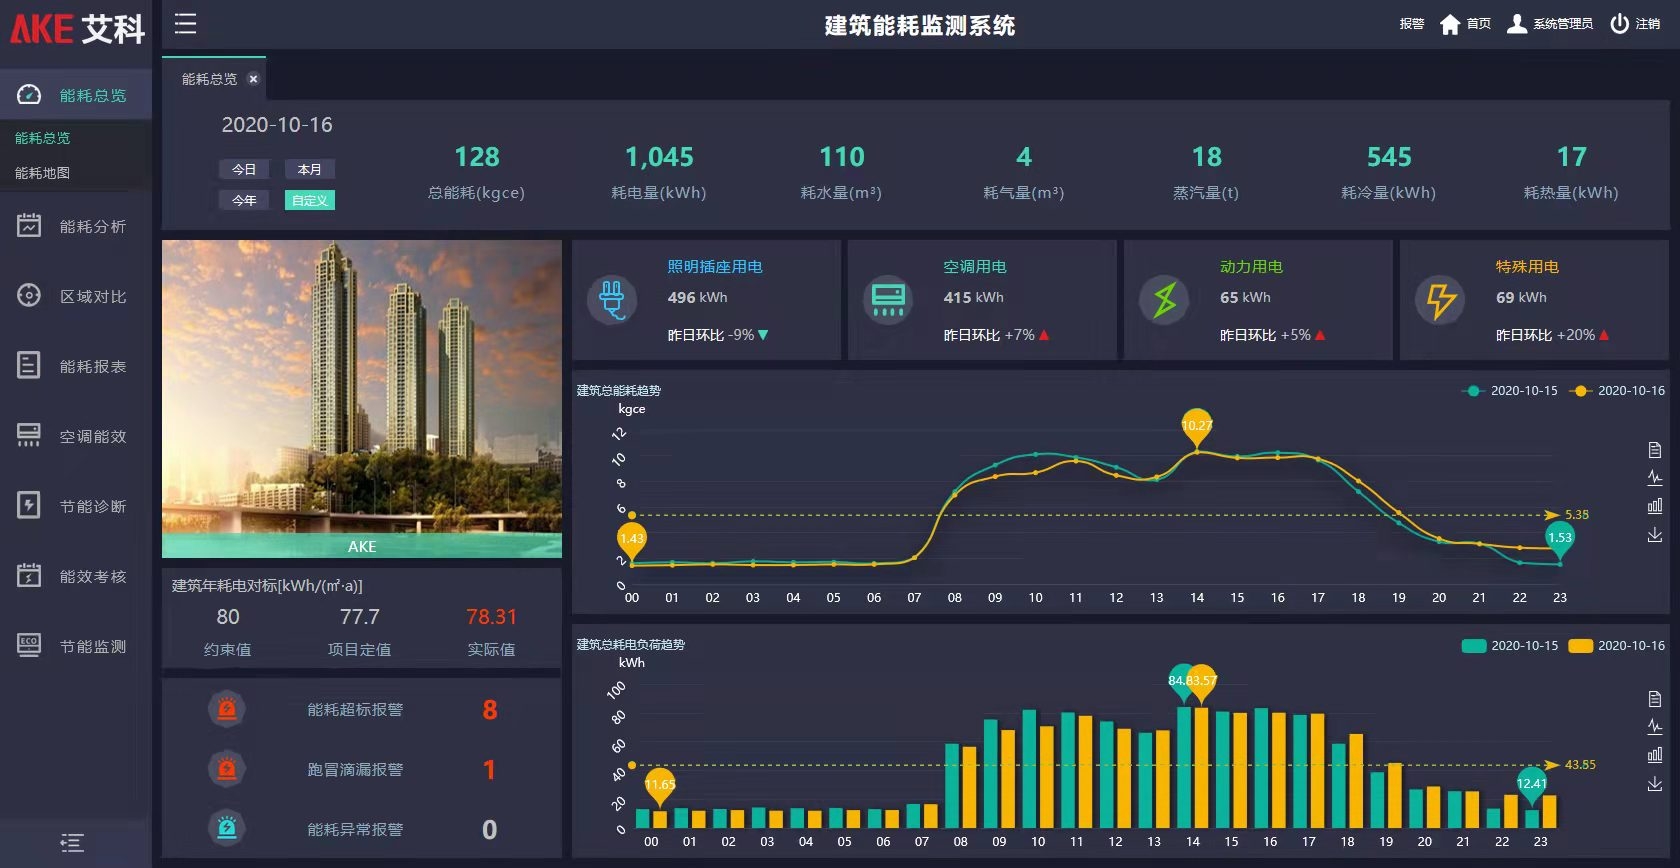Image resolution: width=1680 pixels, height=868 pixels.
Task: Expand the 区域对比 sidebar section
Action: [76, 297]
